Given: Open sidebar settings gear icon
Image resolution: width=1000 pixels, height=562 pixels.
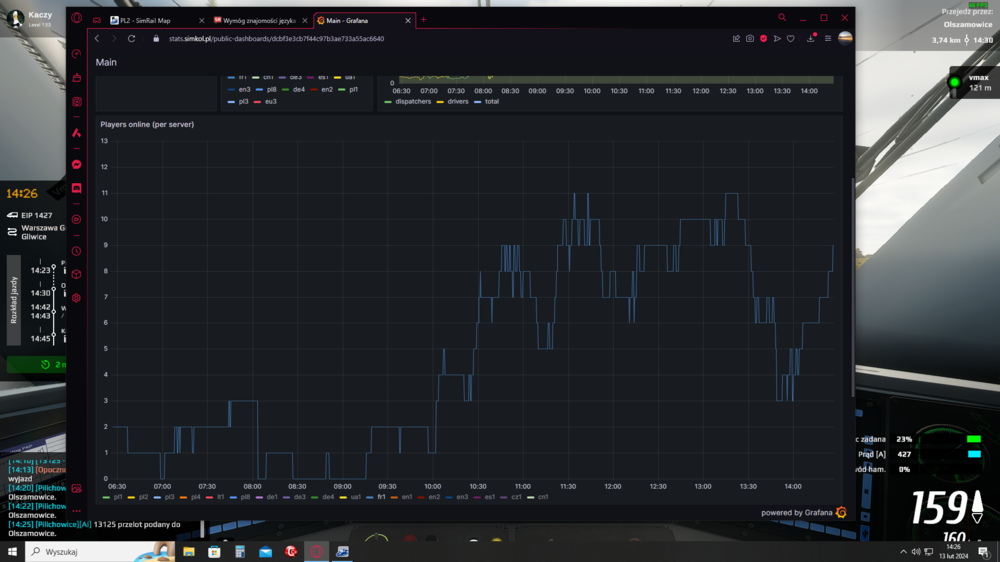Looking at the screenshot, I should pos(77,298).
